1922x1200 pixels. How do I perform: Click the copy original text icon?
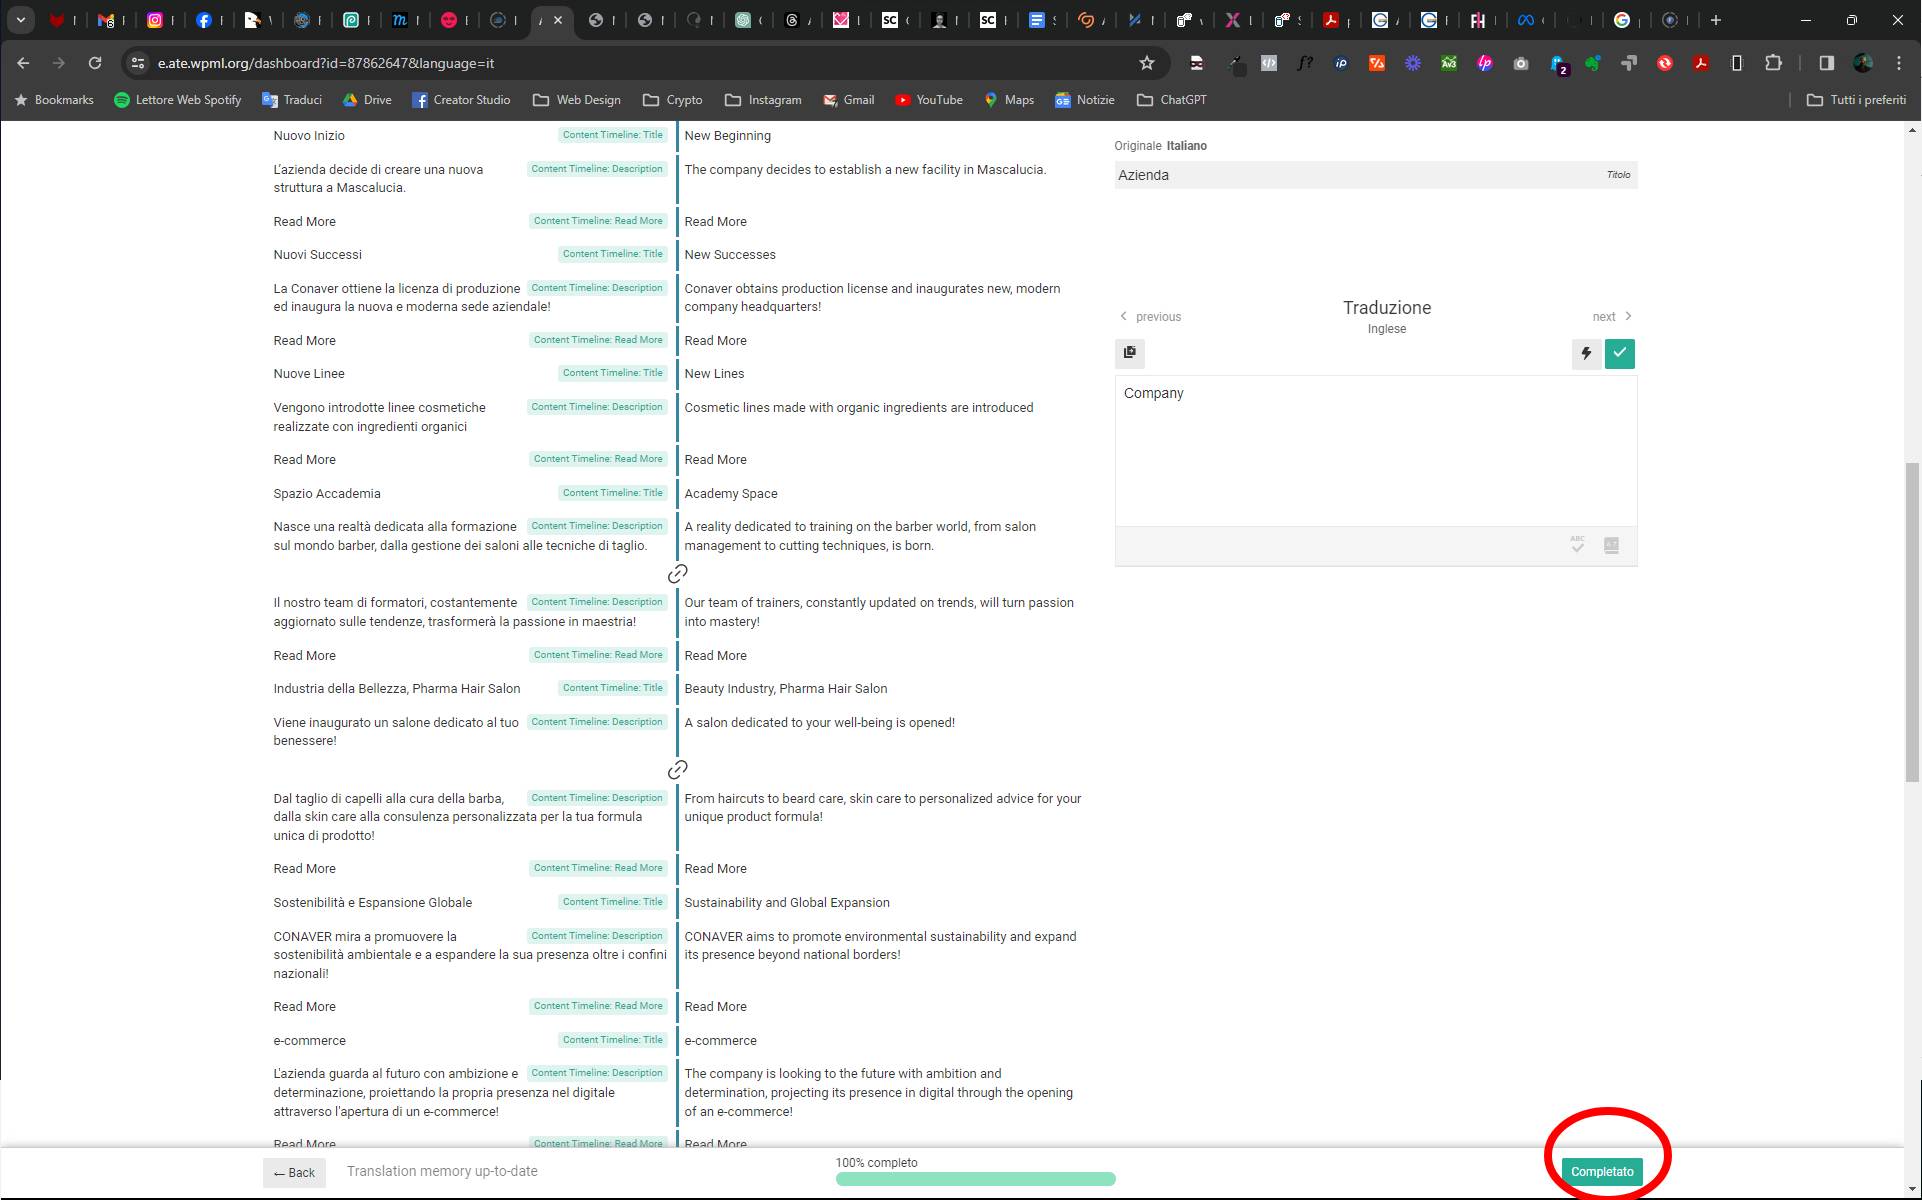pyautogui.click(x=1130, y=353)
